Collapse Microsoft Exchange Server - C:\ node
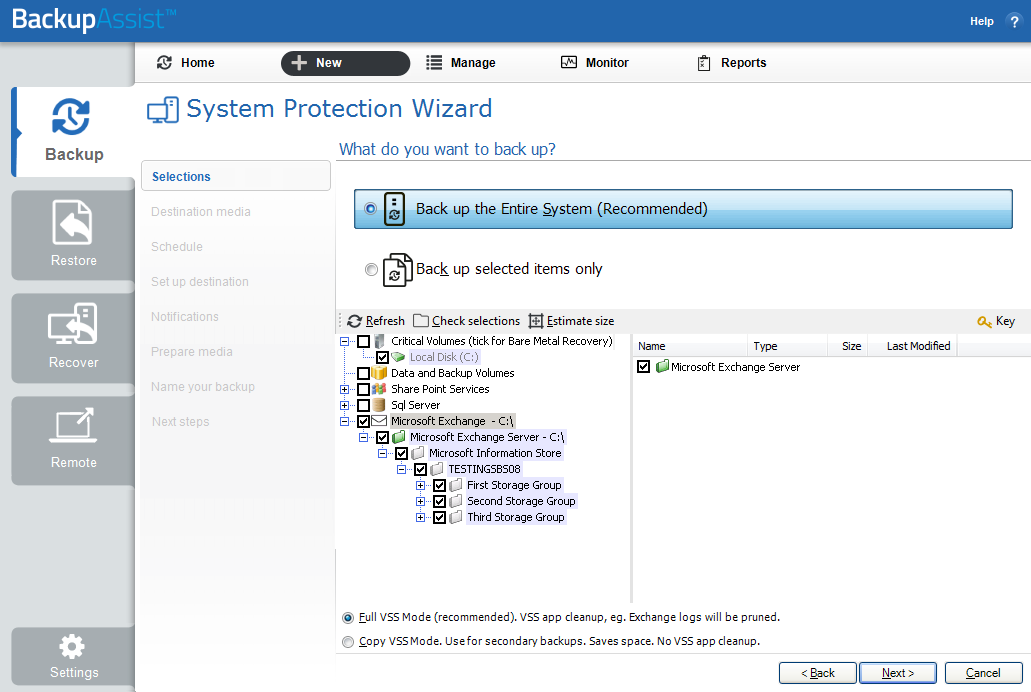This screenshot has width=1031, height=692. (363, 437)
